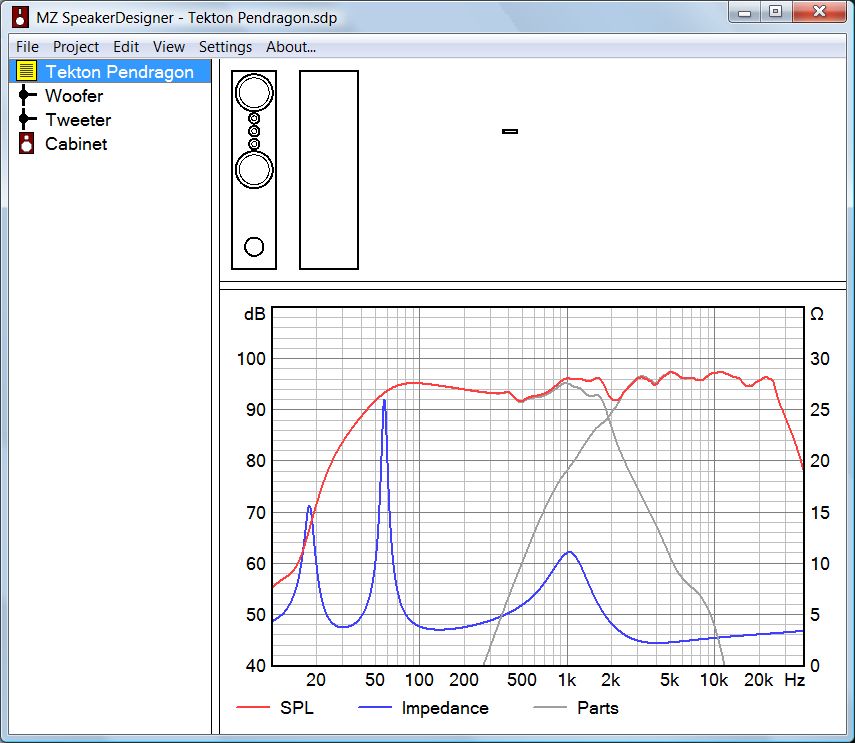855x743 pixels.
Task: Maximize the SpeakerDesigner window
Action: click(x=775, y=12)
